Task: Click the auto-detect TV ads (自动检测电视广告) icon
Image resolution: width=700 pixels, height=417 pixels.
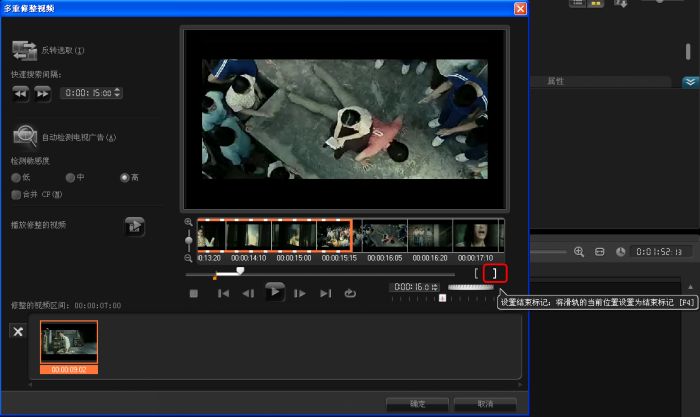Action: 26,137
